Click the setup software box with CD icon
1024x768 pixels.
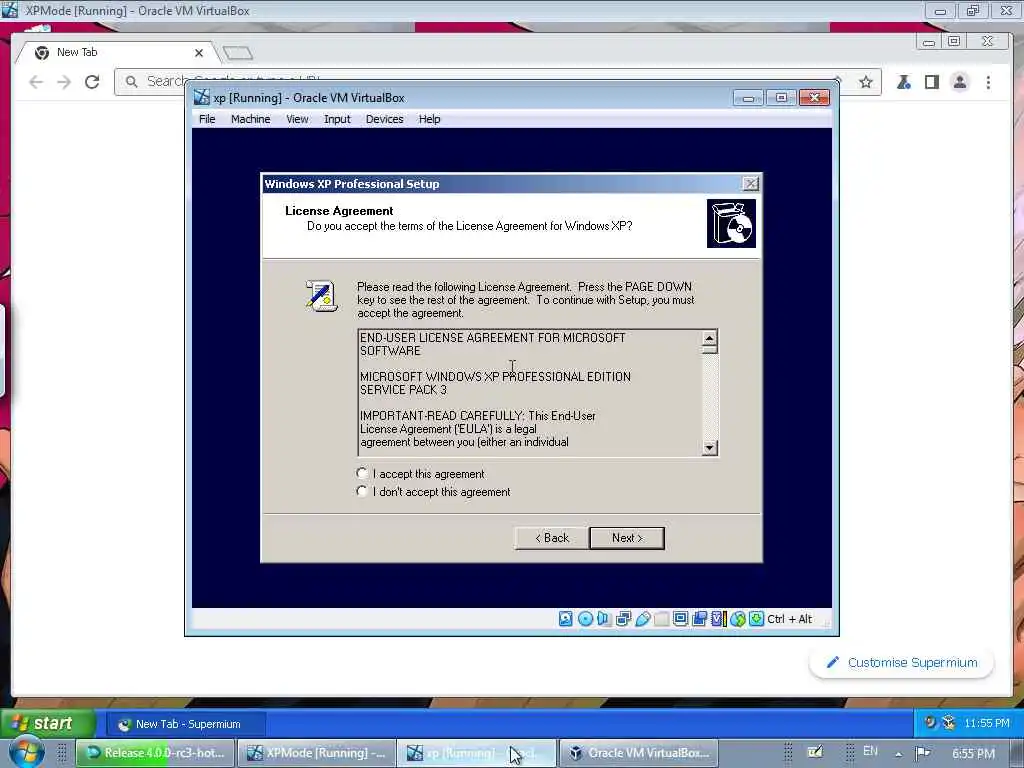tap(731, 223)
